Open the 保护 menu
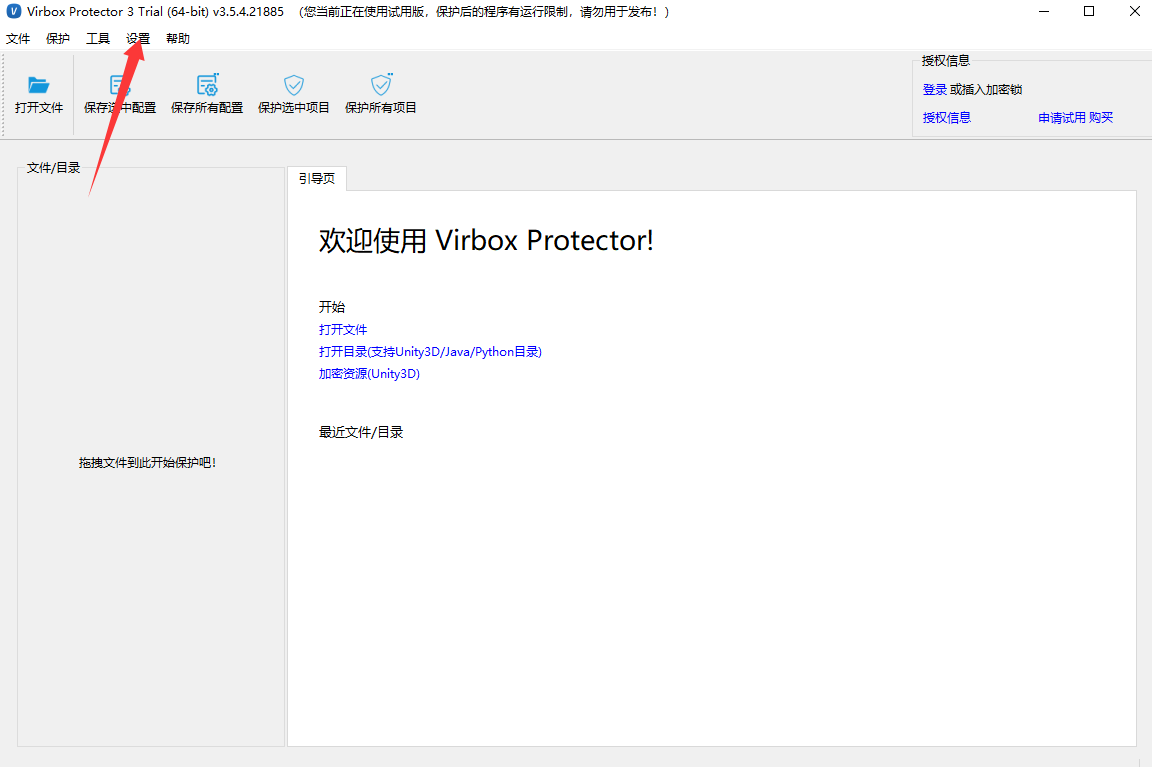 click(58, 39)
